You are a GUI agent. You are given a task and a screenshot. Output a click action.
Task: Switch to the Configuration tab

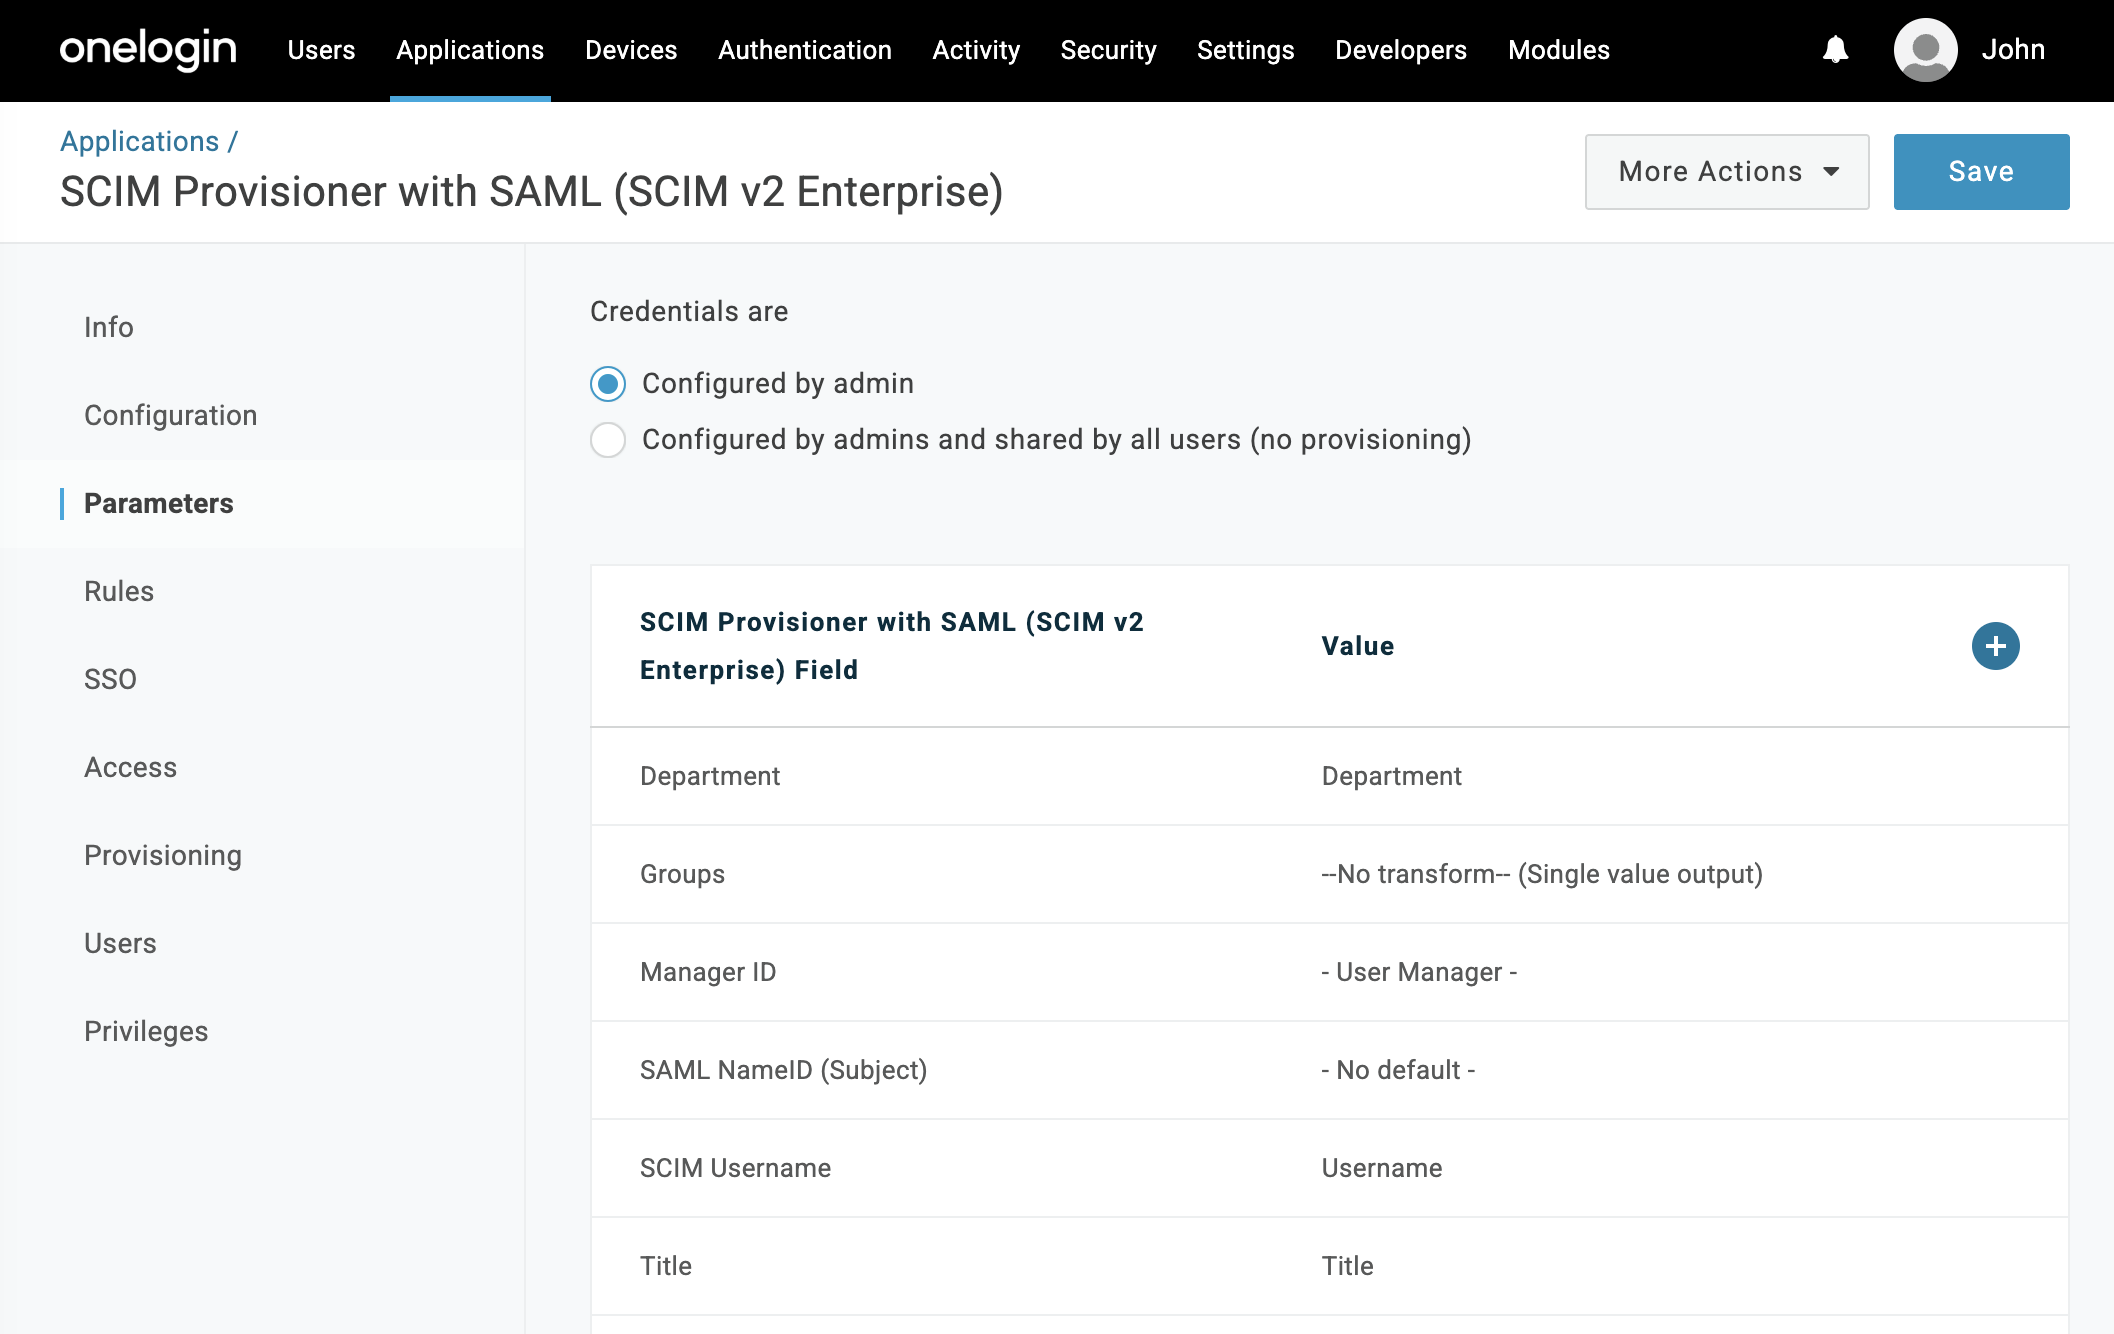click(171, 415)
